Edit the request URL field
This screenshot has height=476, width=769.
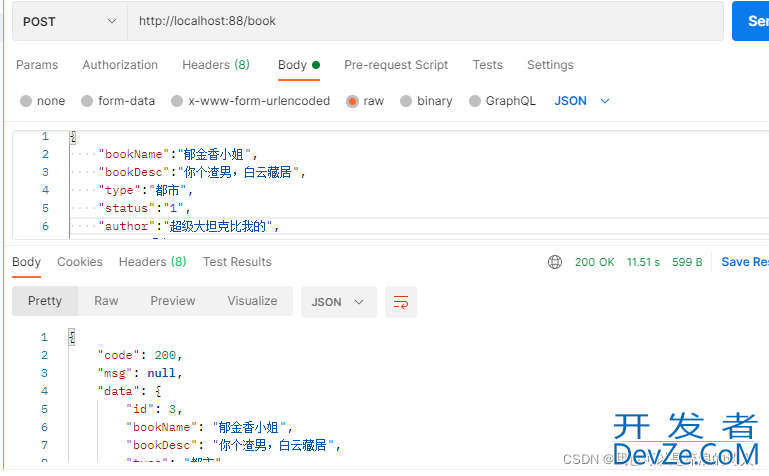[x=425, y=21]
